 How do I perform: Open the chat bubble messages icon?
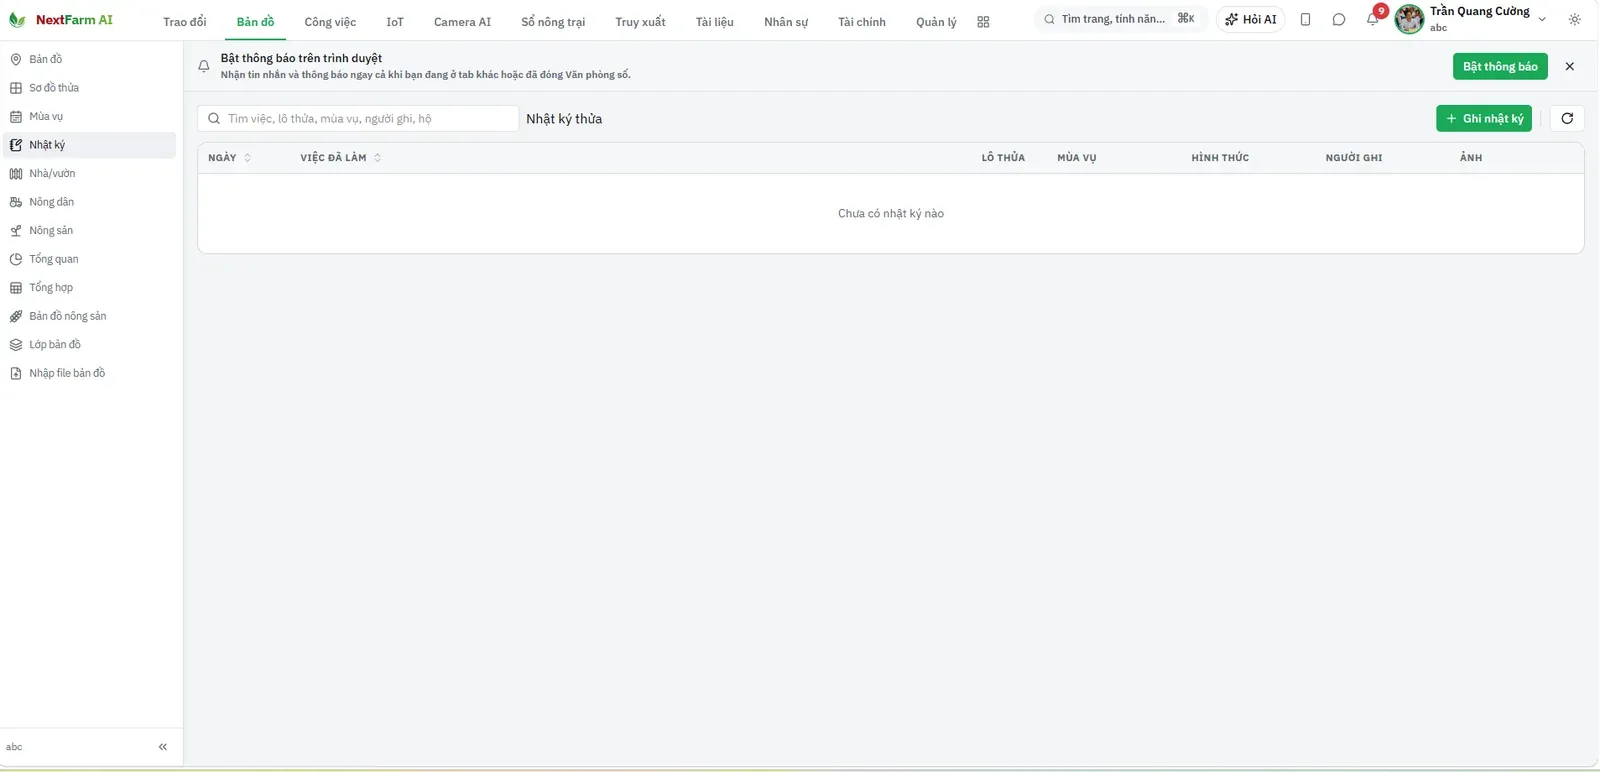[x=1339, y=19]
